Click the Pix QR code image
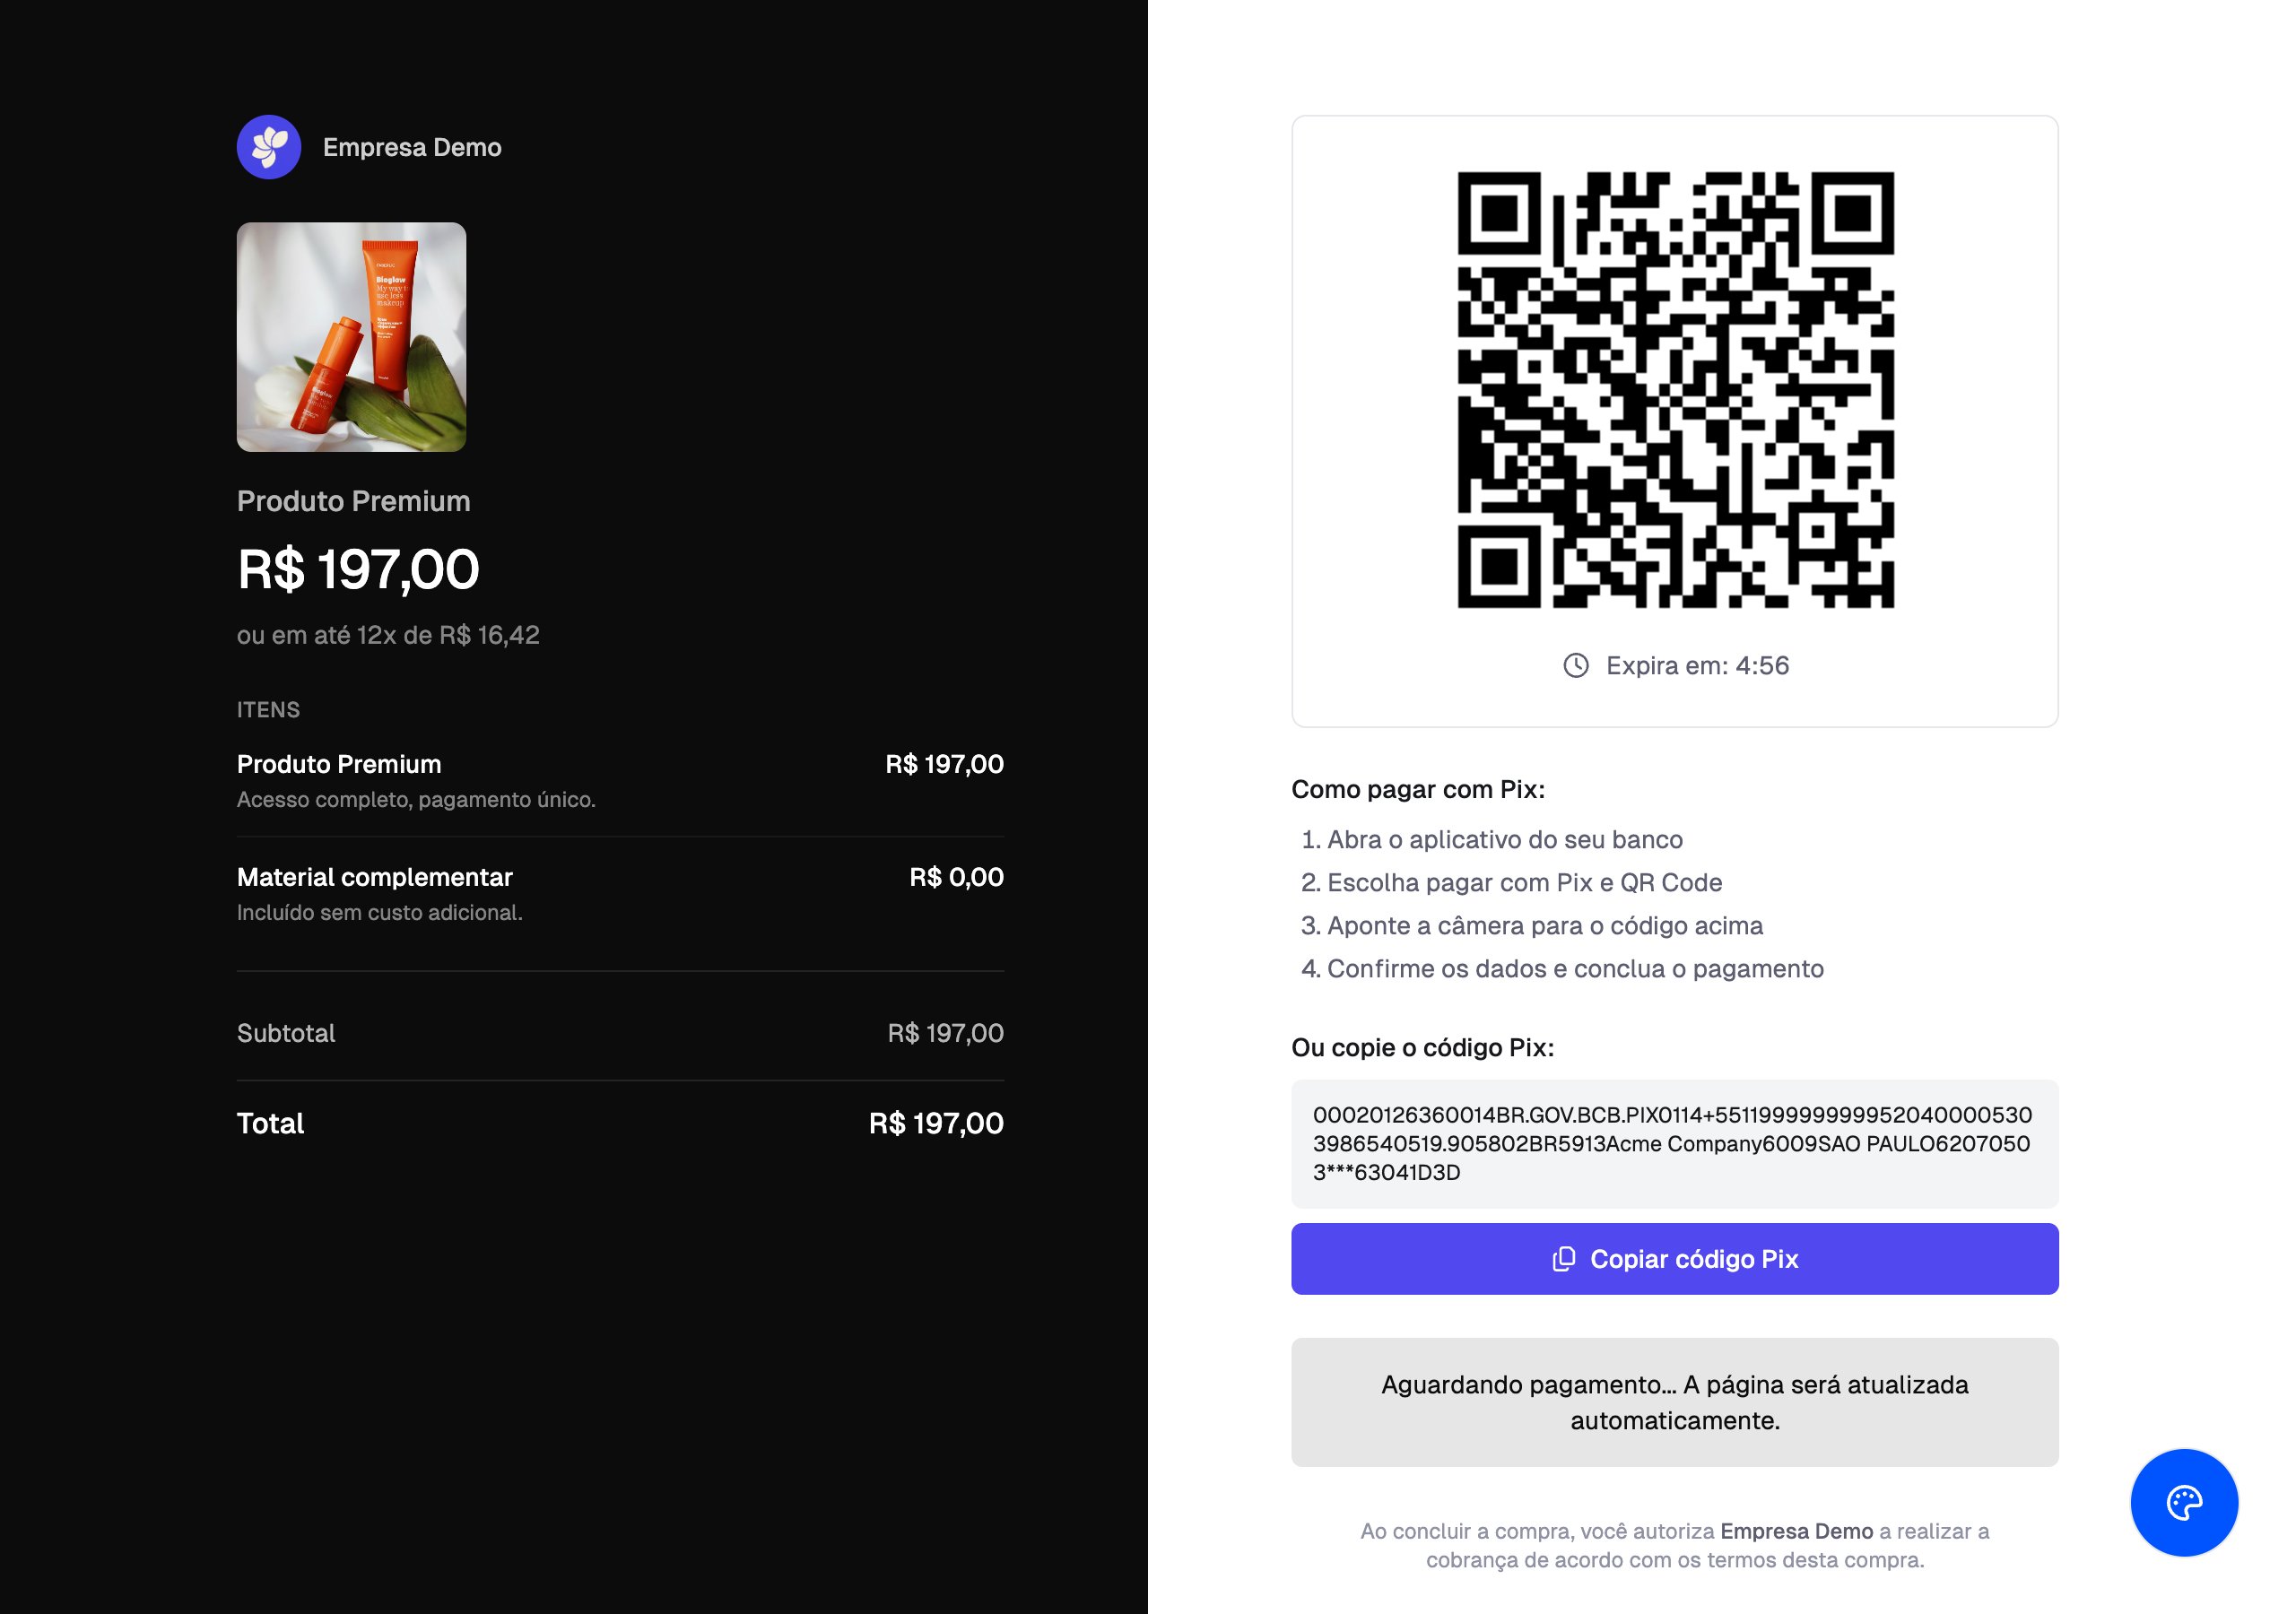This screenshot has height=1614, width=2296. pyautogui.click(x=1675, y=390)
